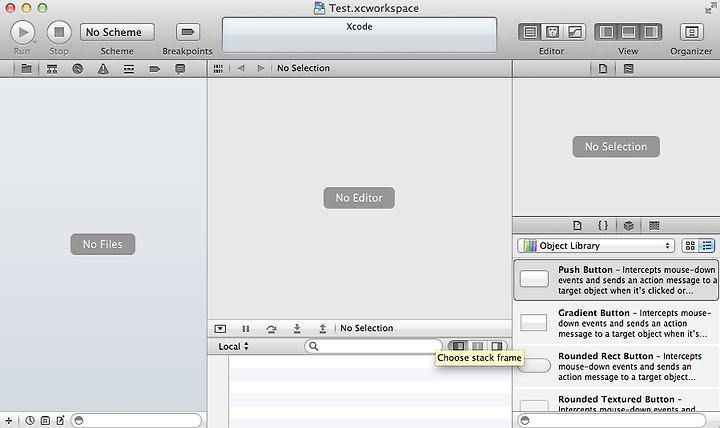Show the Issue navigator

[103, 69]
